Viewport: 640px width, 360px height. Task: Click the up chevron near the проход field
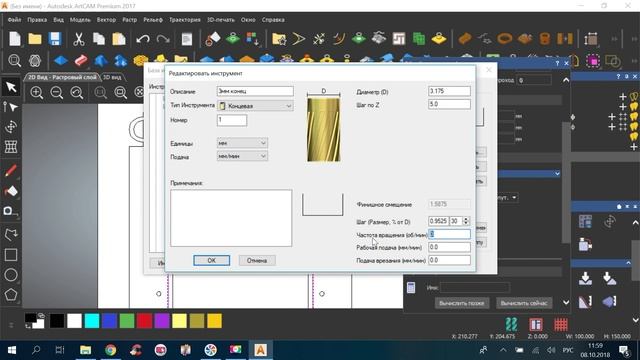pyautogui.click(x=566, y=80)
